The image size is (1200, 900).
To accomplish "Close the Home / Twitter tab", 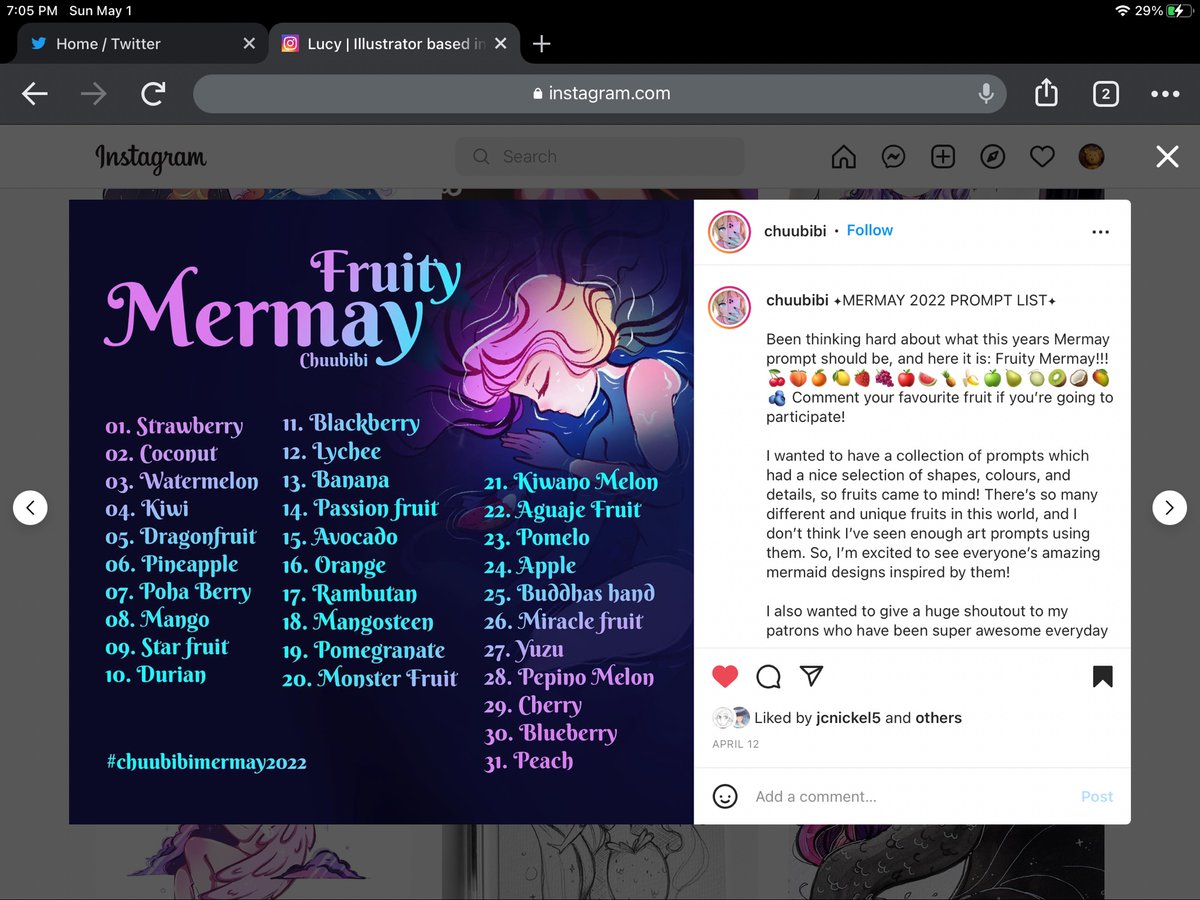I will point(249,44).
